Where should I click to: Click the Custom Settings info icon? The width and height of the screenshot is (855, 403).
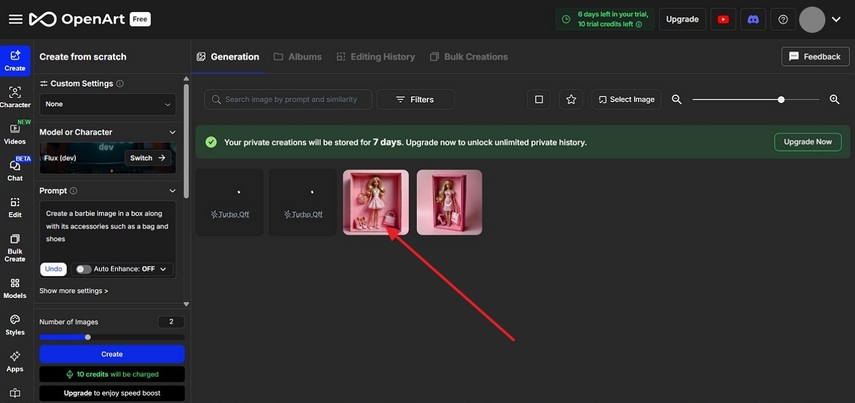tap(120, 83)
